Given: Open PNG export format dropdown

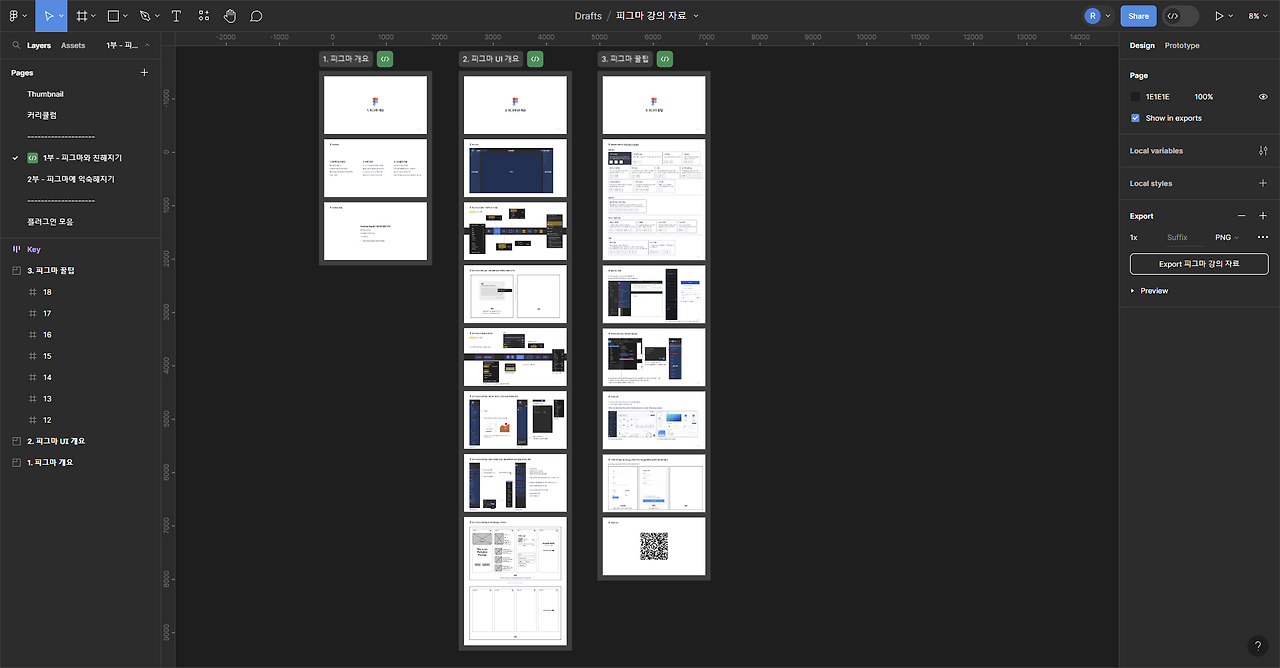Looking at the screenshot, I should [1227, 238].
